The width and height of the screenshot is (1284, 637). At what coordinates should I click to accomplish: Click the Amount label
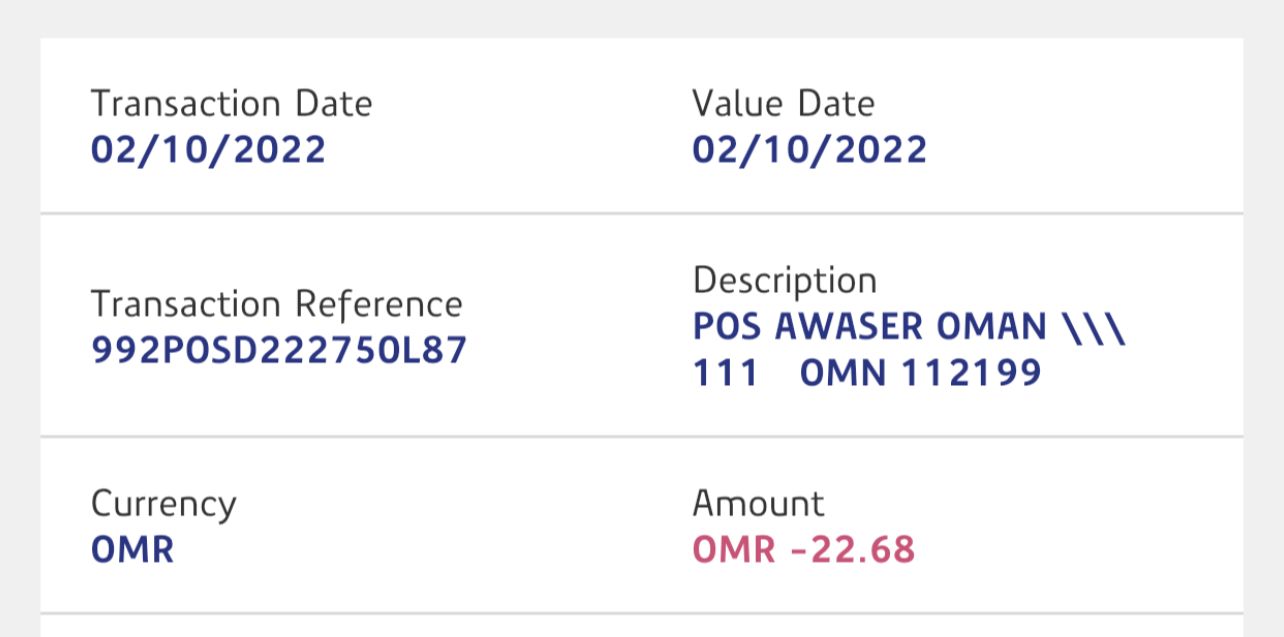click(758, 503)
